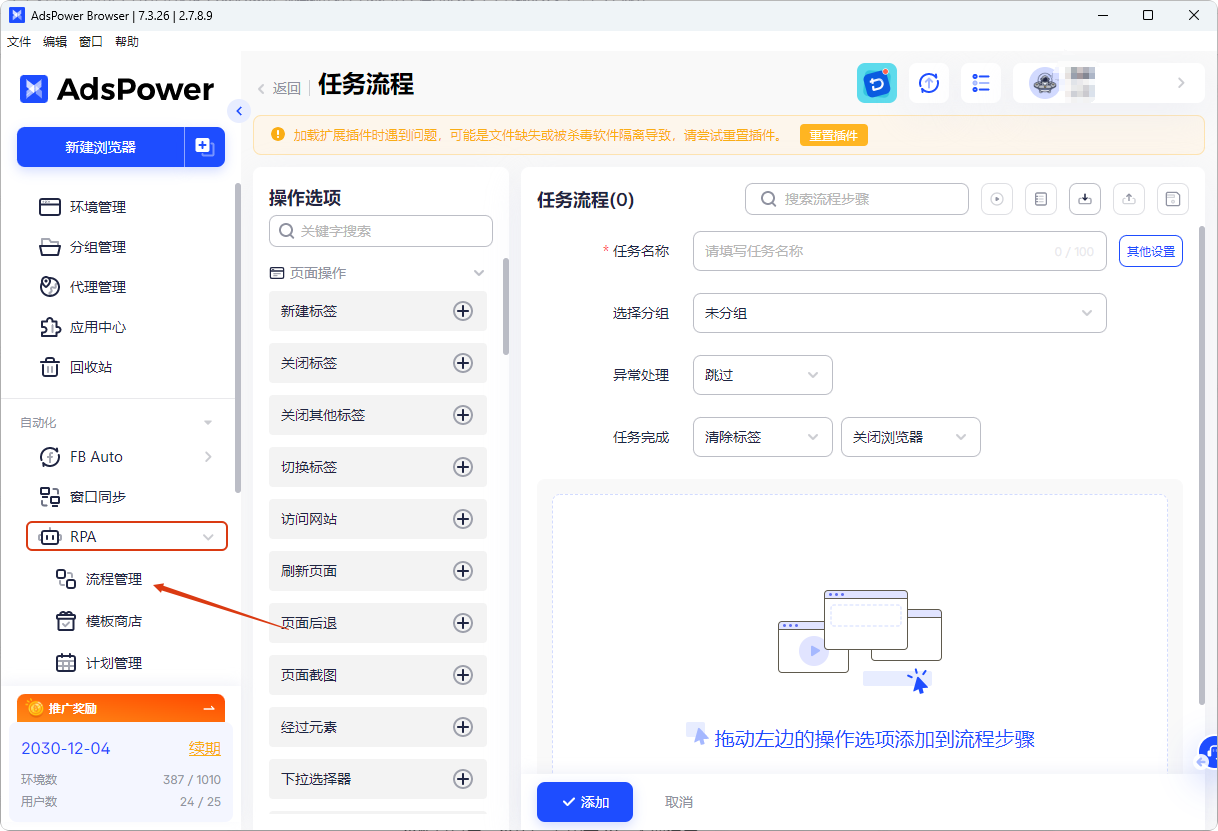Viewport: 1218px width, 831px height.
Task: Click the plus icon for 新建标签
Action: click(463, 311)
